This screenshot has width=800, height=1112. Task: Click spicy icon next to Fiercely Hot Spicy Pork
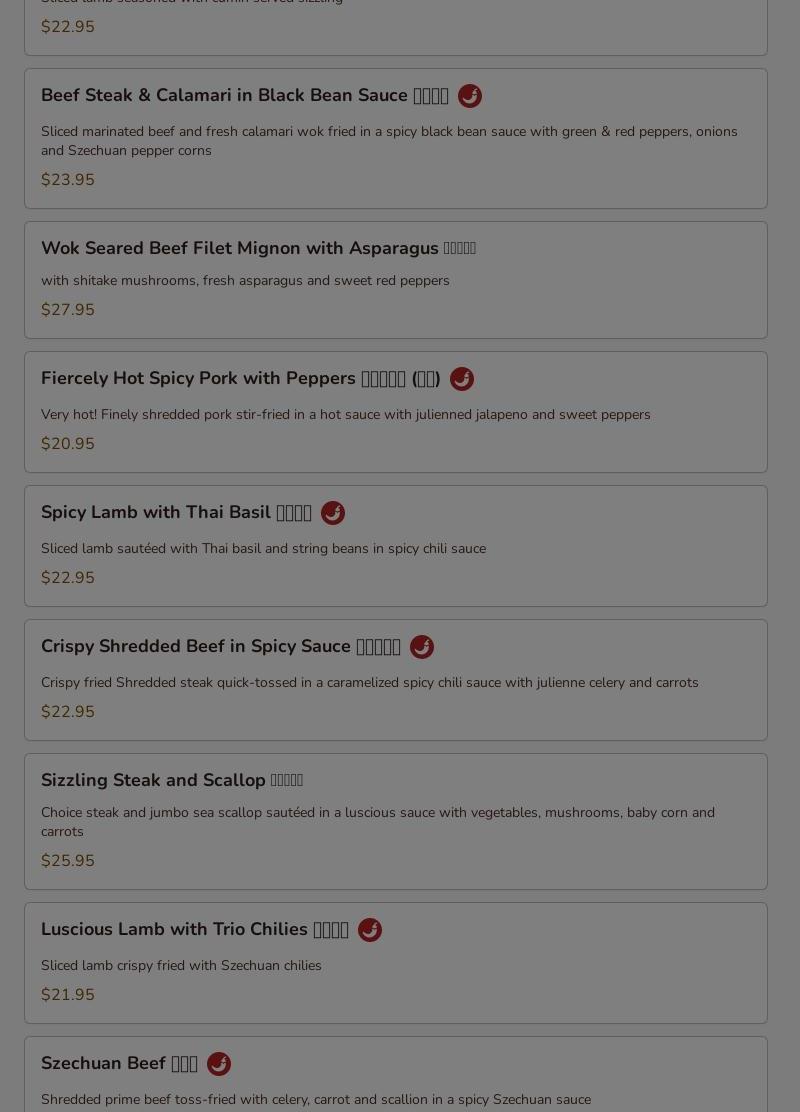point(462,379)
